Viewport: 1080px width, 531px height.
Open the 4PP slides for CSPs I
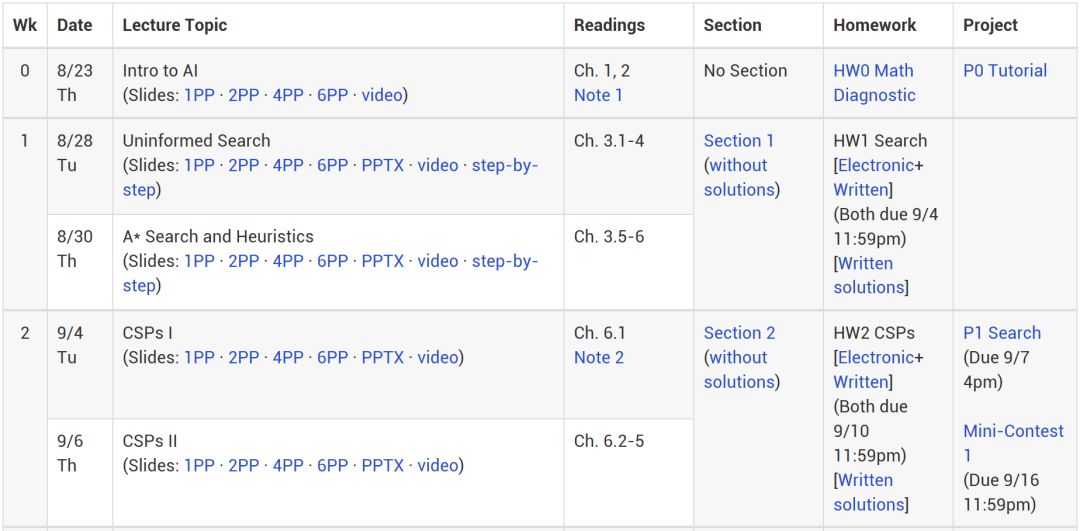[288, 357]
